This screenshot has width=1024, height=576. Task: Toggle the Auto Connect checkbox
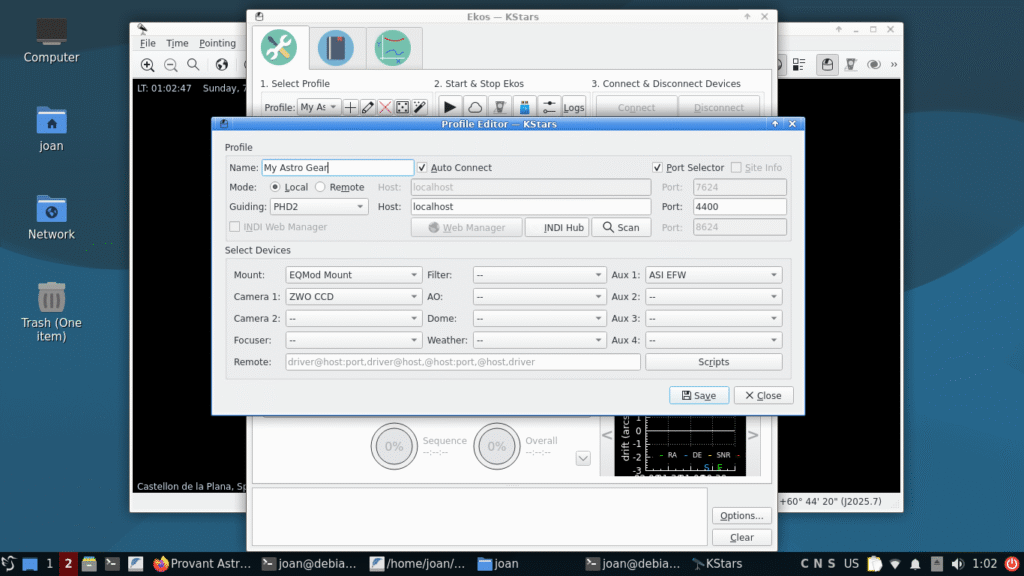click(423, 168)
